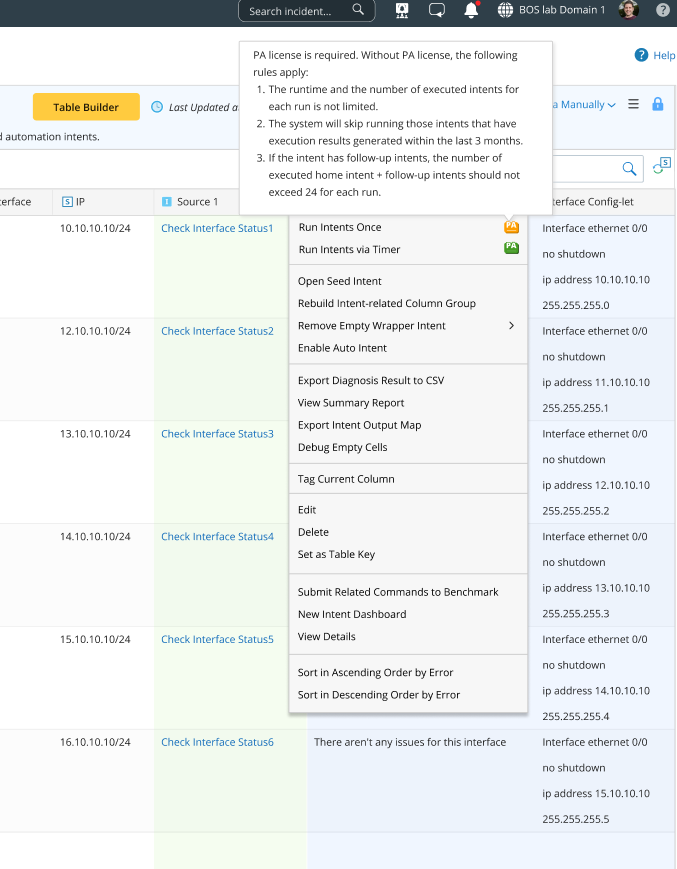Click the IP column header text
Viewport: 677px width, 869px height.
[x=80, y=202]
